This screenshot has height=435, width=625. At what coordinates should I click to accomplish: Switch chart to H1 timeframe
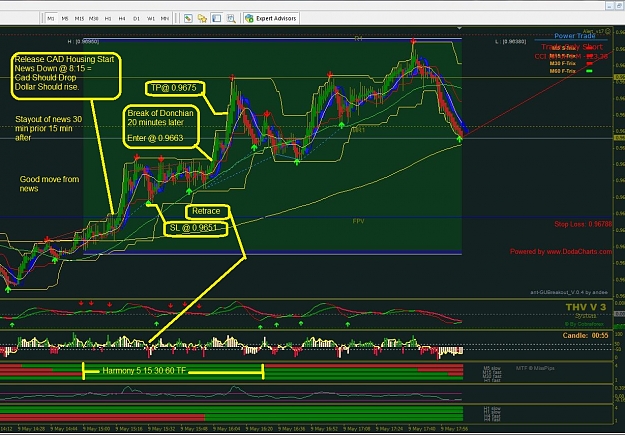point(108,18)
